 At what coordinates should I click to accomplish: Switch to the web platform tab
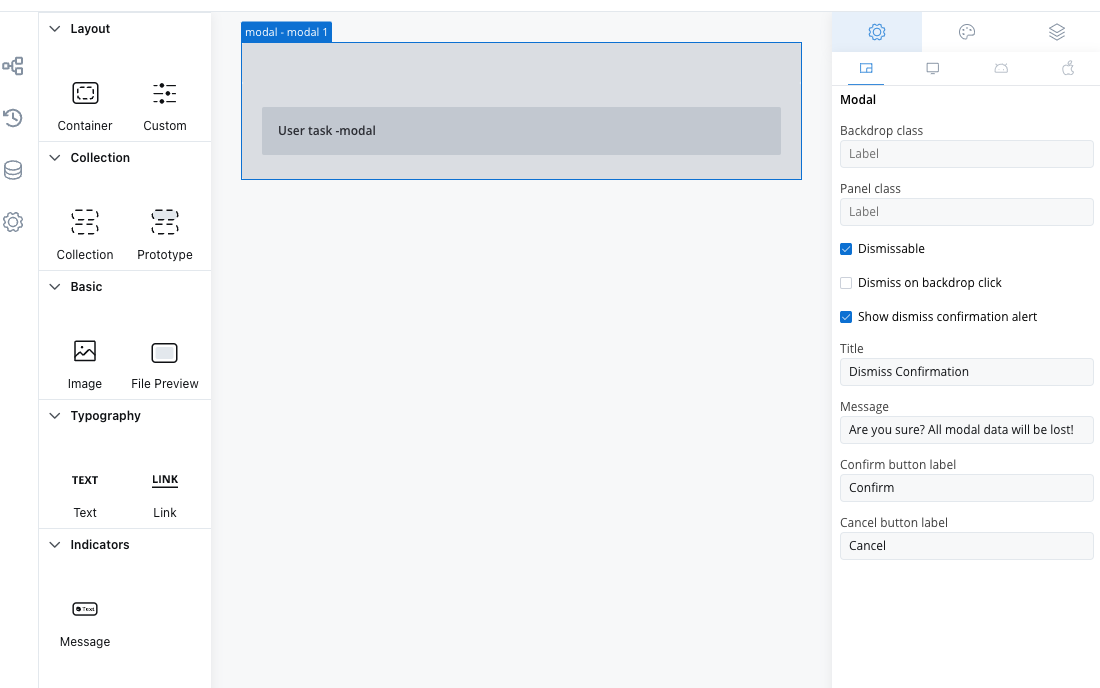(866, 68)
